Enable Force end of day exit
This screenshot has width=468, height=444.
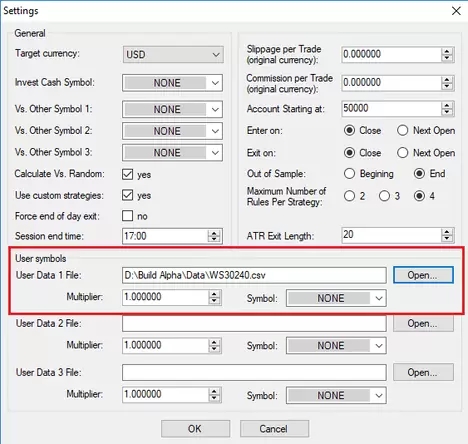(127, 216)
